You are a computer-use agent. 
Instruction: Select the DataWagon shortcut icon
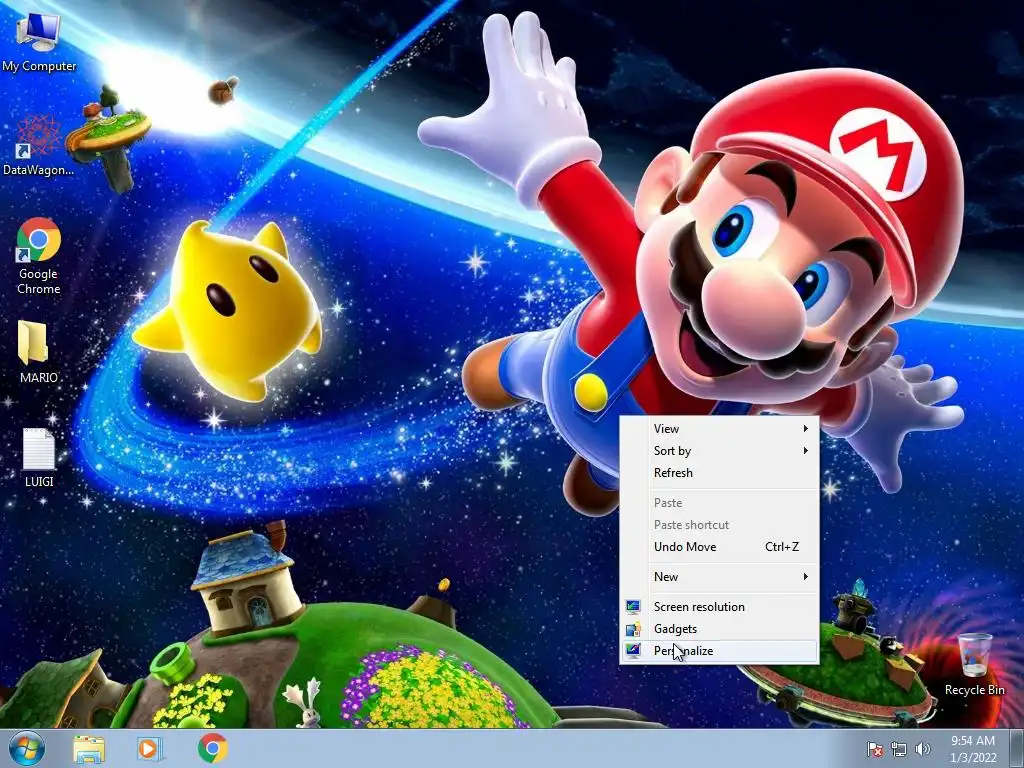click(x=39, y=145)
